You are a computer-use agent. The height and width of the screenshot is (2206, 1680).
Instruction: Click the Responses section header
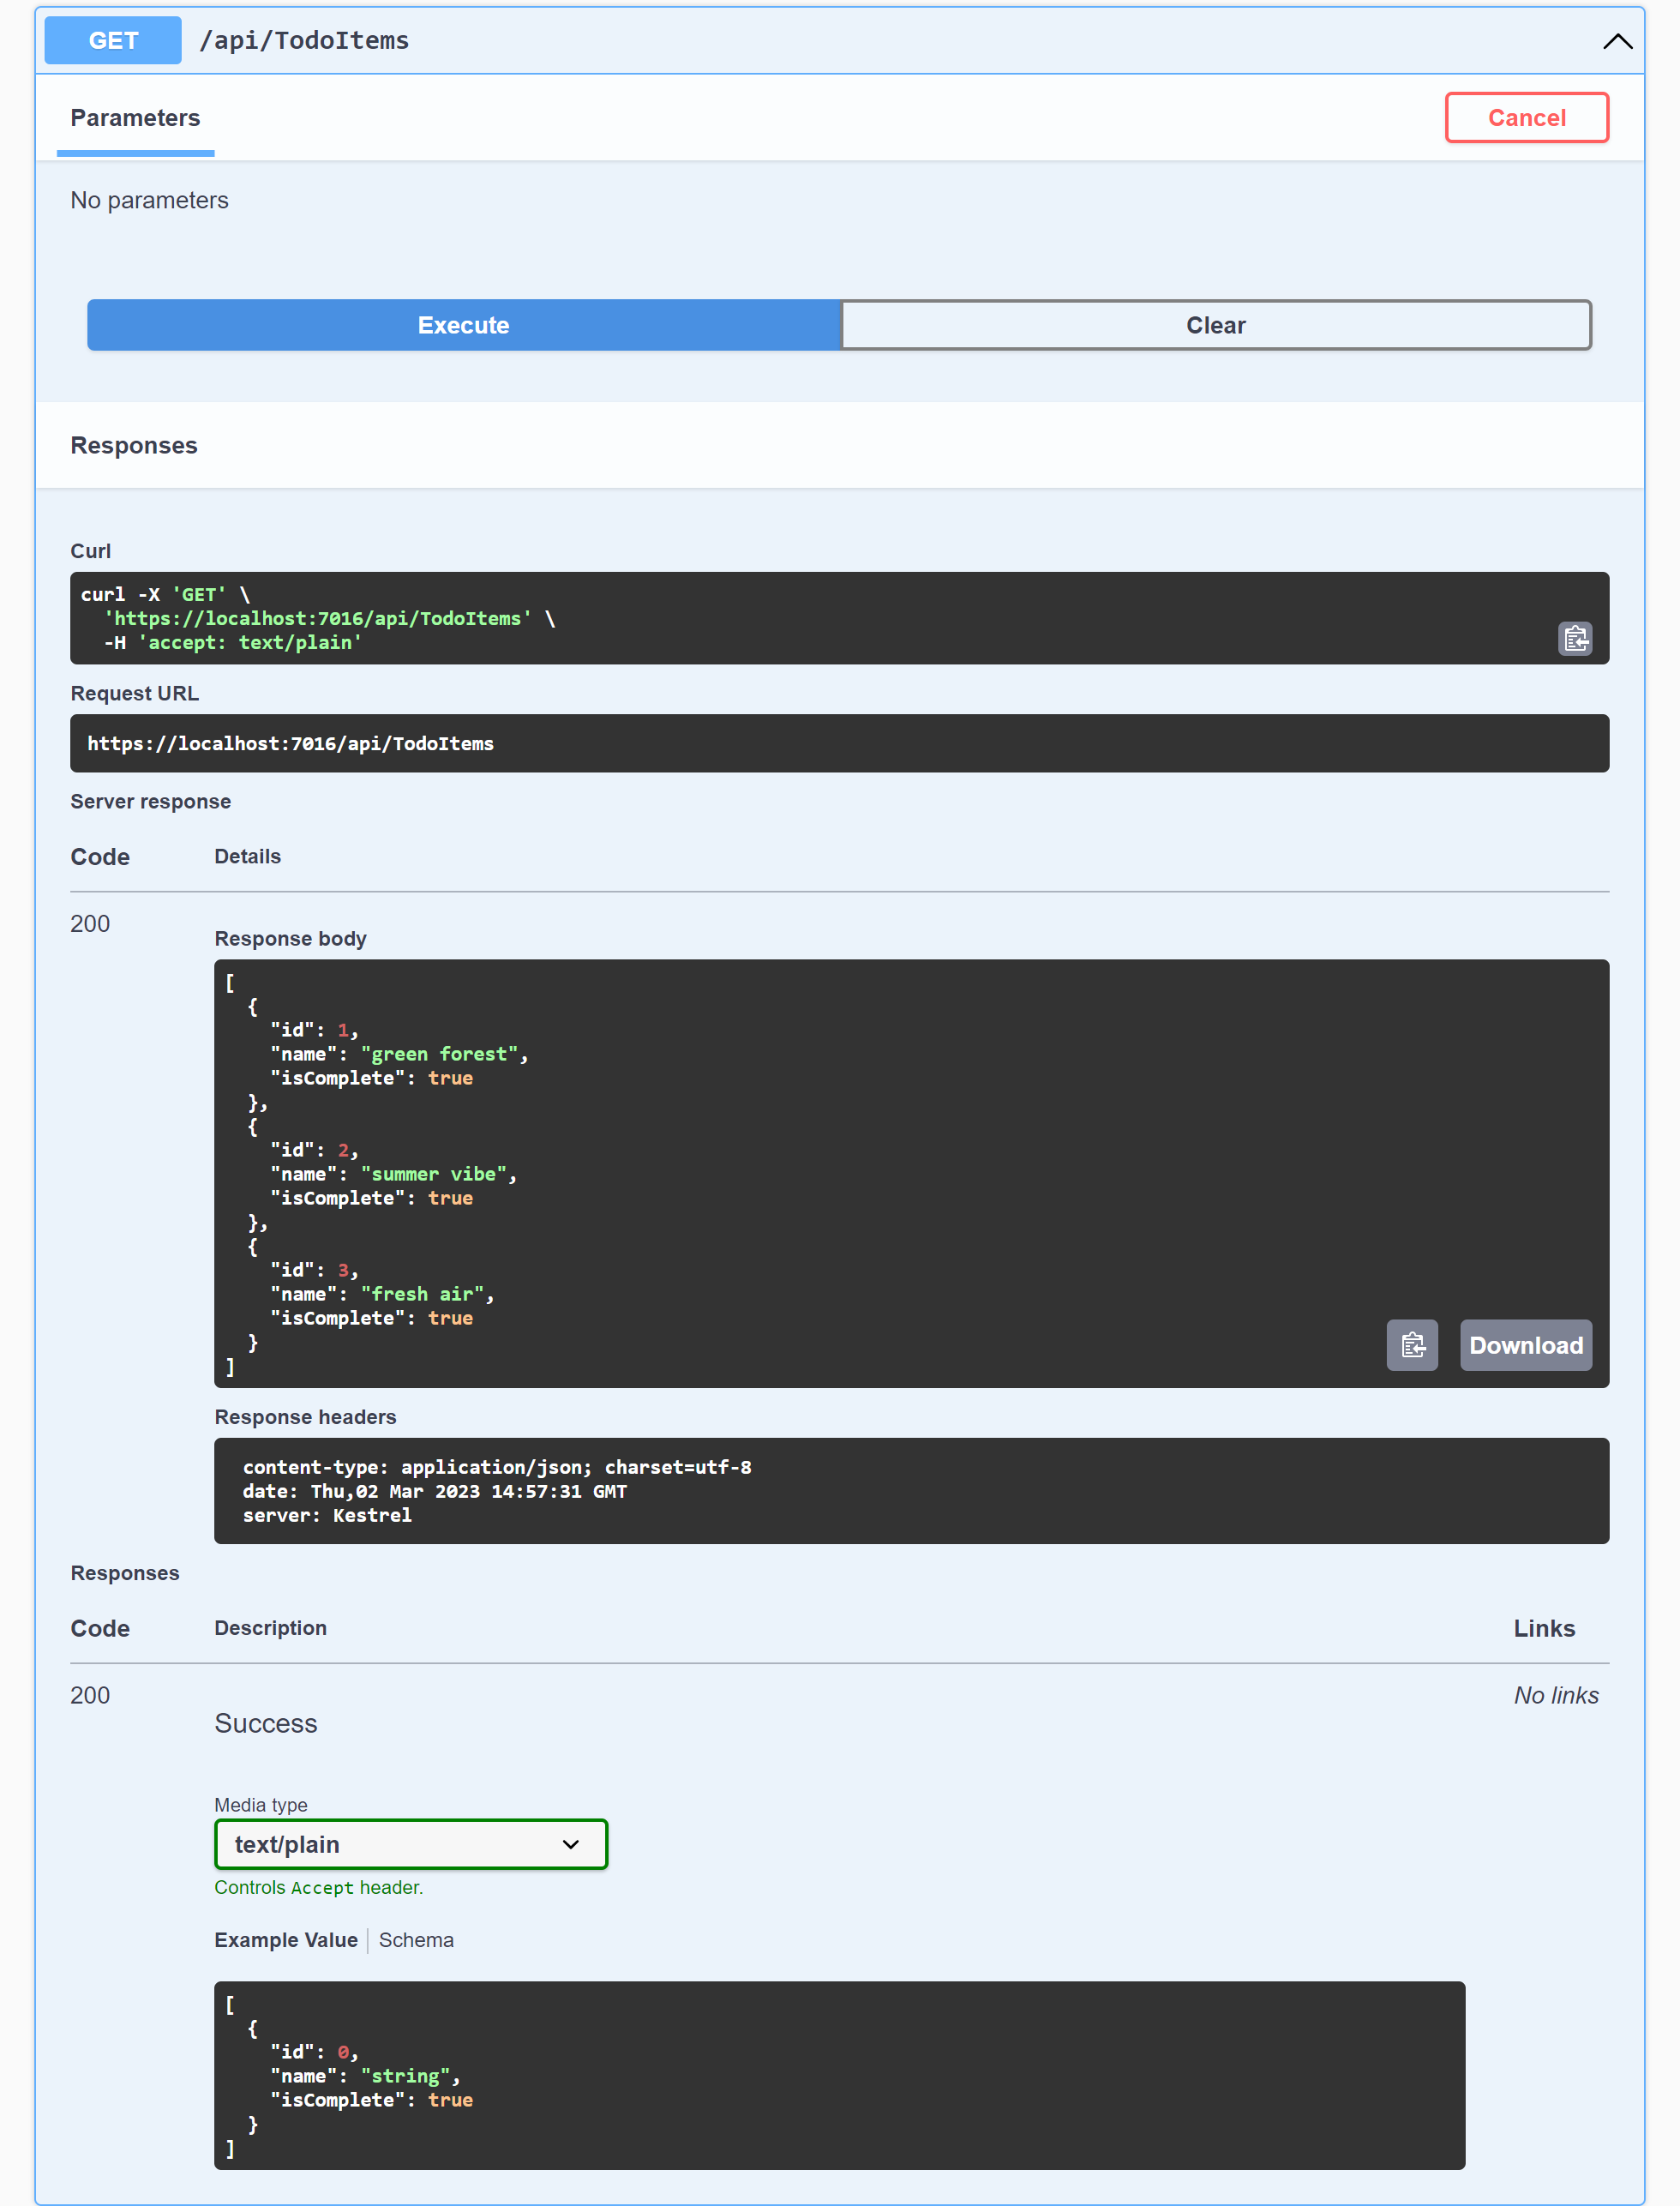click(134, 445)
